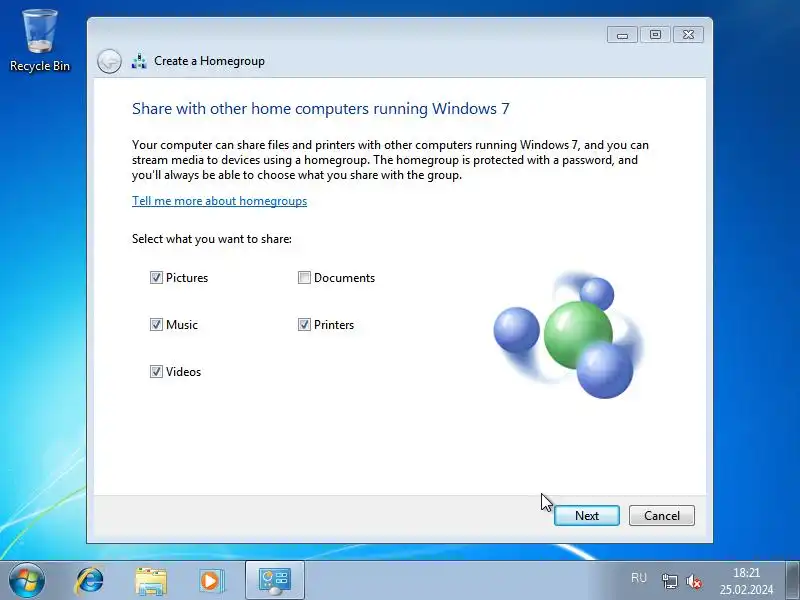800x600 pixels.
Task: Open Tell me more about homegroups link
Action: 219,201
